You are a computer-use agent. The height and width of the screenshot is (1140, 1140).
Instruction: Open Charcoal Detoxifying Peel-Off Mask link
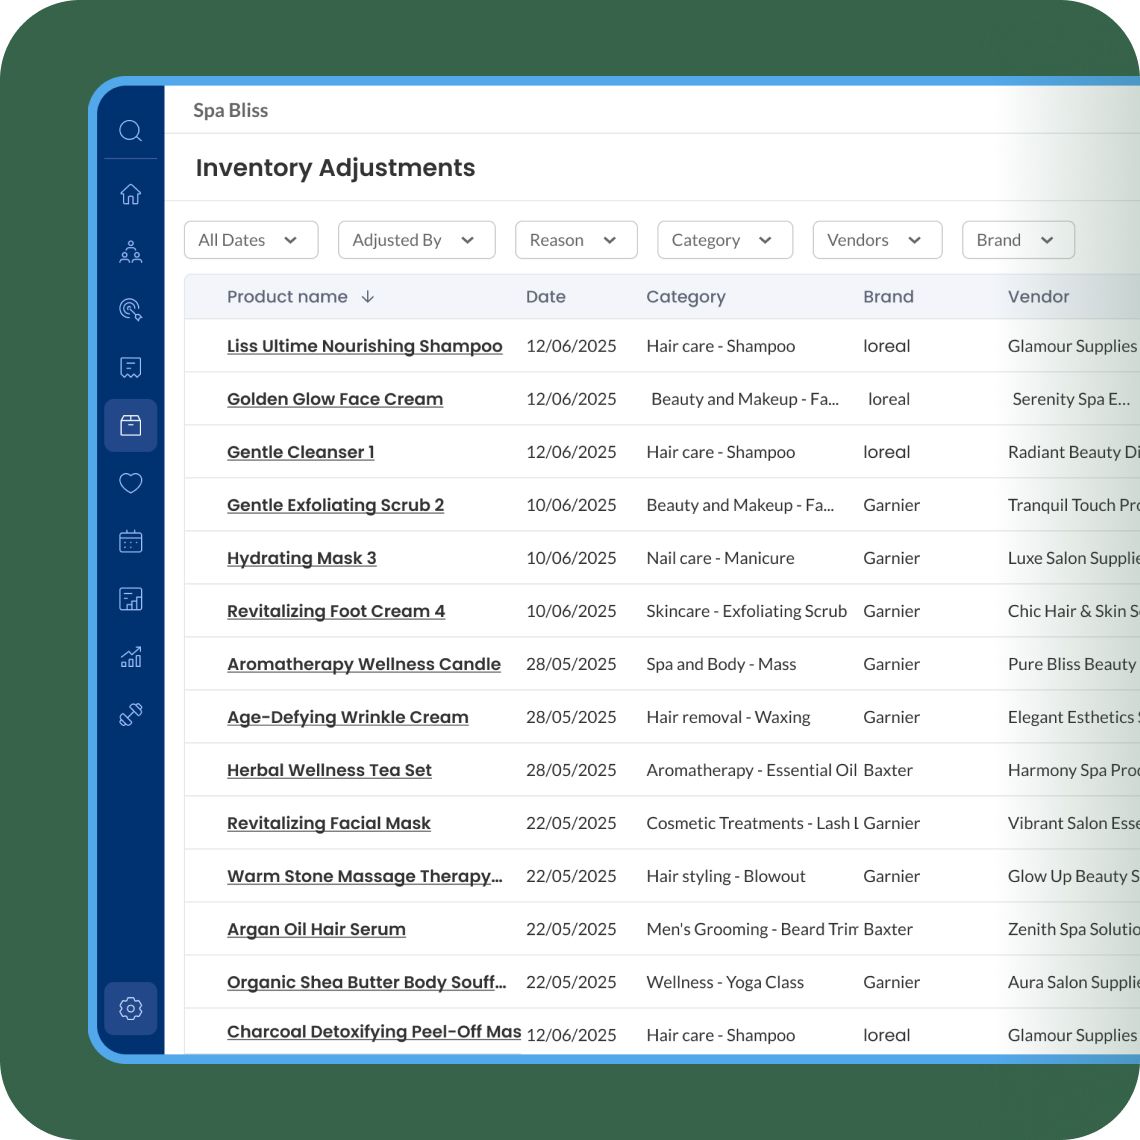pos(374,1032)
